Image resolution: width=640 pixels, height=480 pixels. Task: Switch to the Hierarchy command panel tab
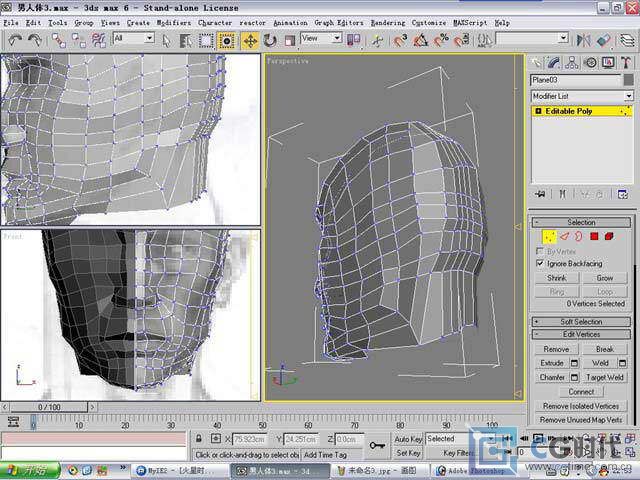[572, 62]
